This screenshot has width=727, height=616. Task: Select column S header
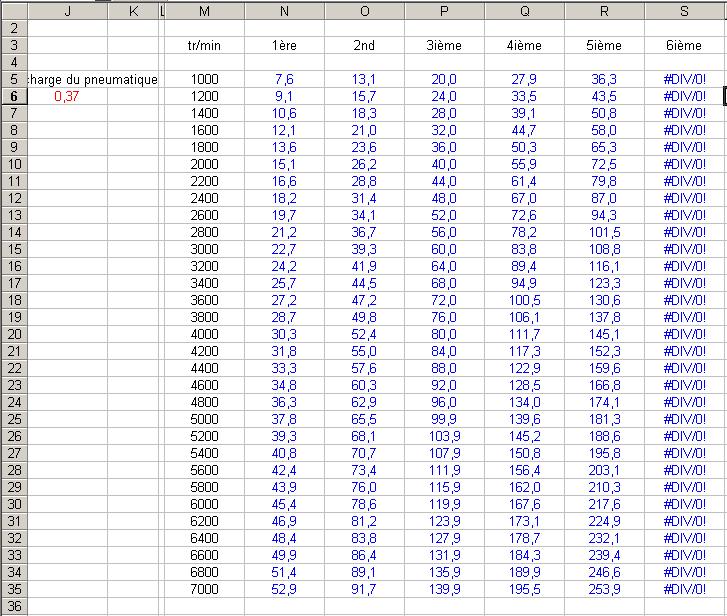click(684, 11)
